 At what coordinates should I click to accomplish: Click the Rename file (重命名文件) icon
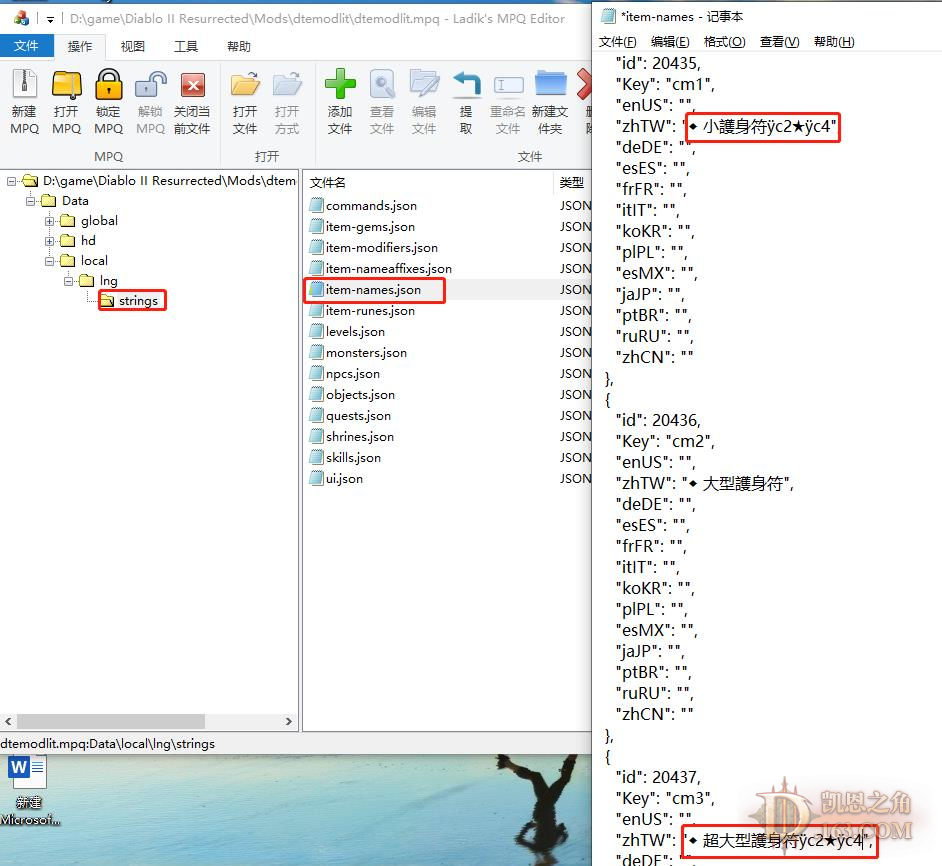coord(508,85)
